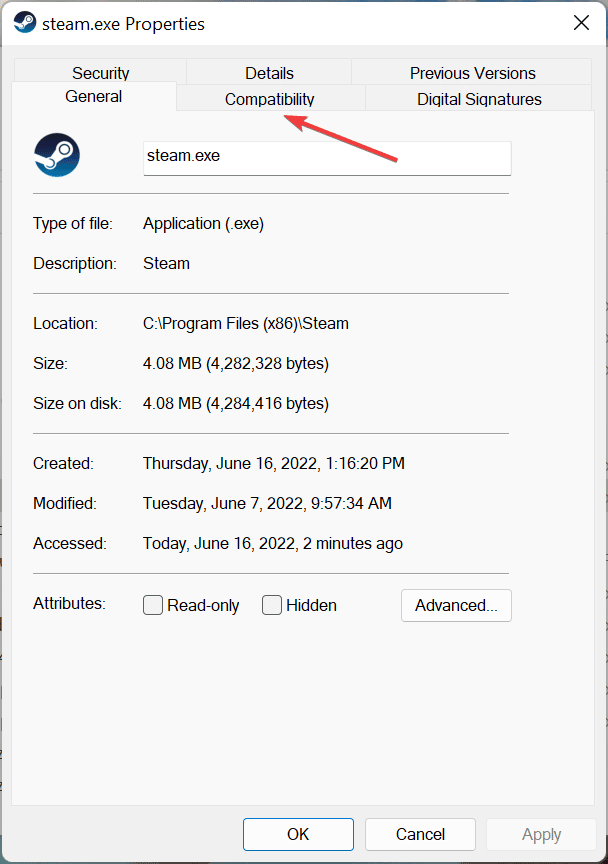
Task: Click the Type of file label
Action: 73,224
